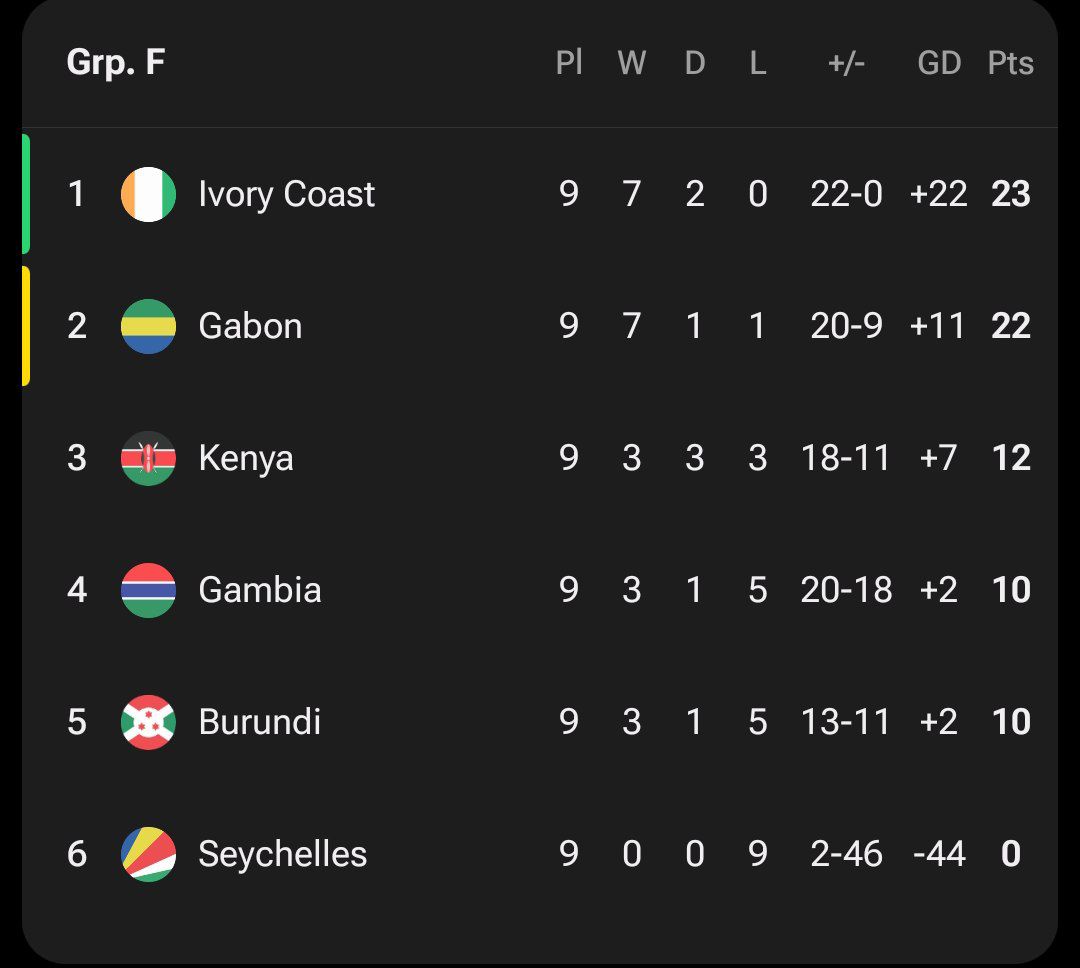Select Burundi's points total of 10

pyautogui.click(x=1012, y=722)
